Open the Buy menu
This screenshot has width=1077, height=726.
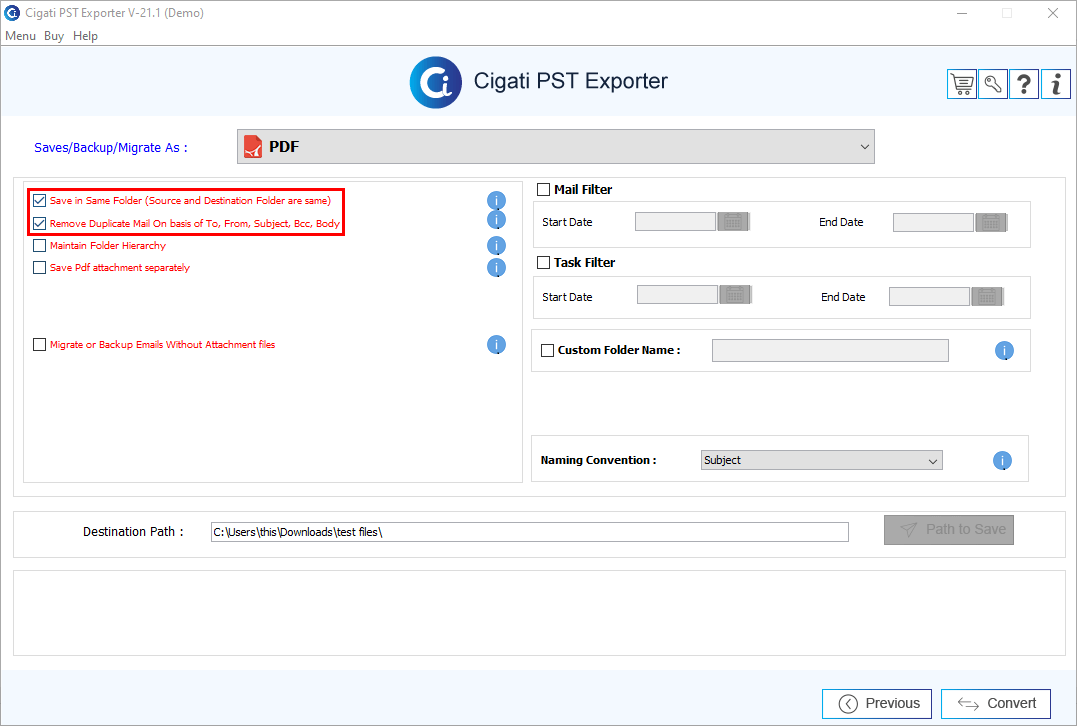[54, 36]
